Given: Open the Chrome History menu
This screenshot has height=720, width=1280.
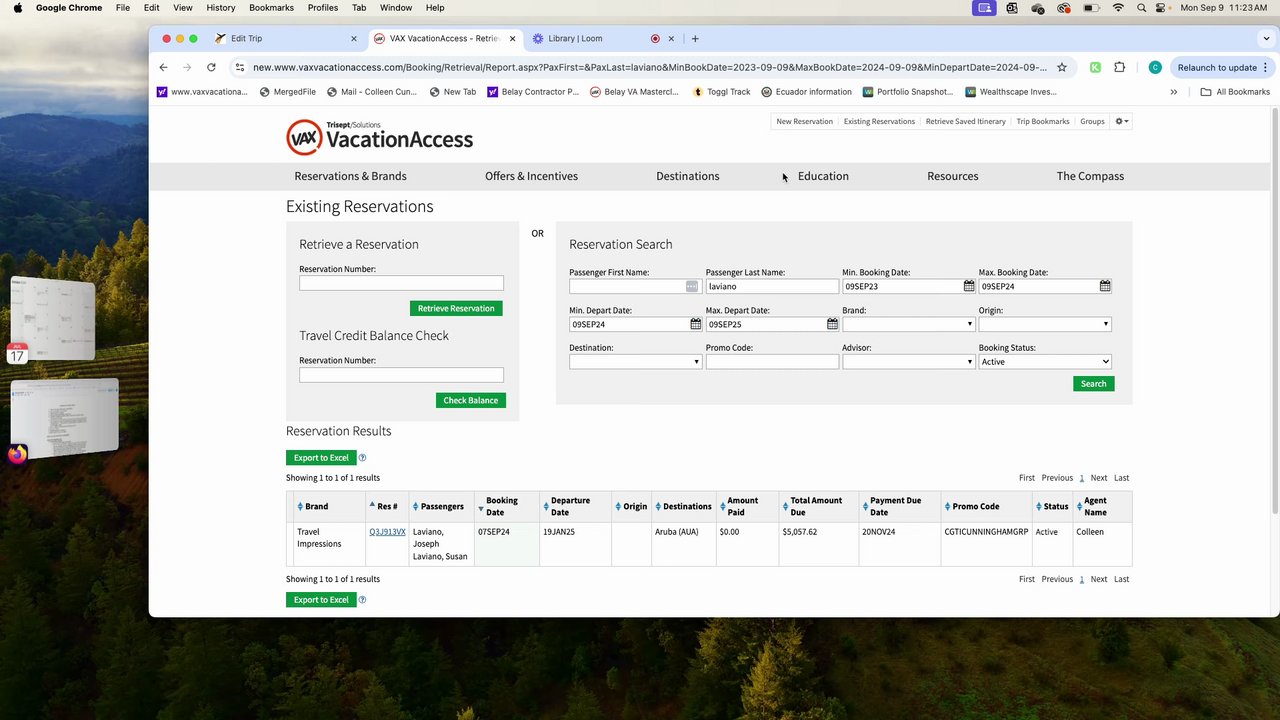Looking at the screenshot, I should tap(220, 8).
